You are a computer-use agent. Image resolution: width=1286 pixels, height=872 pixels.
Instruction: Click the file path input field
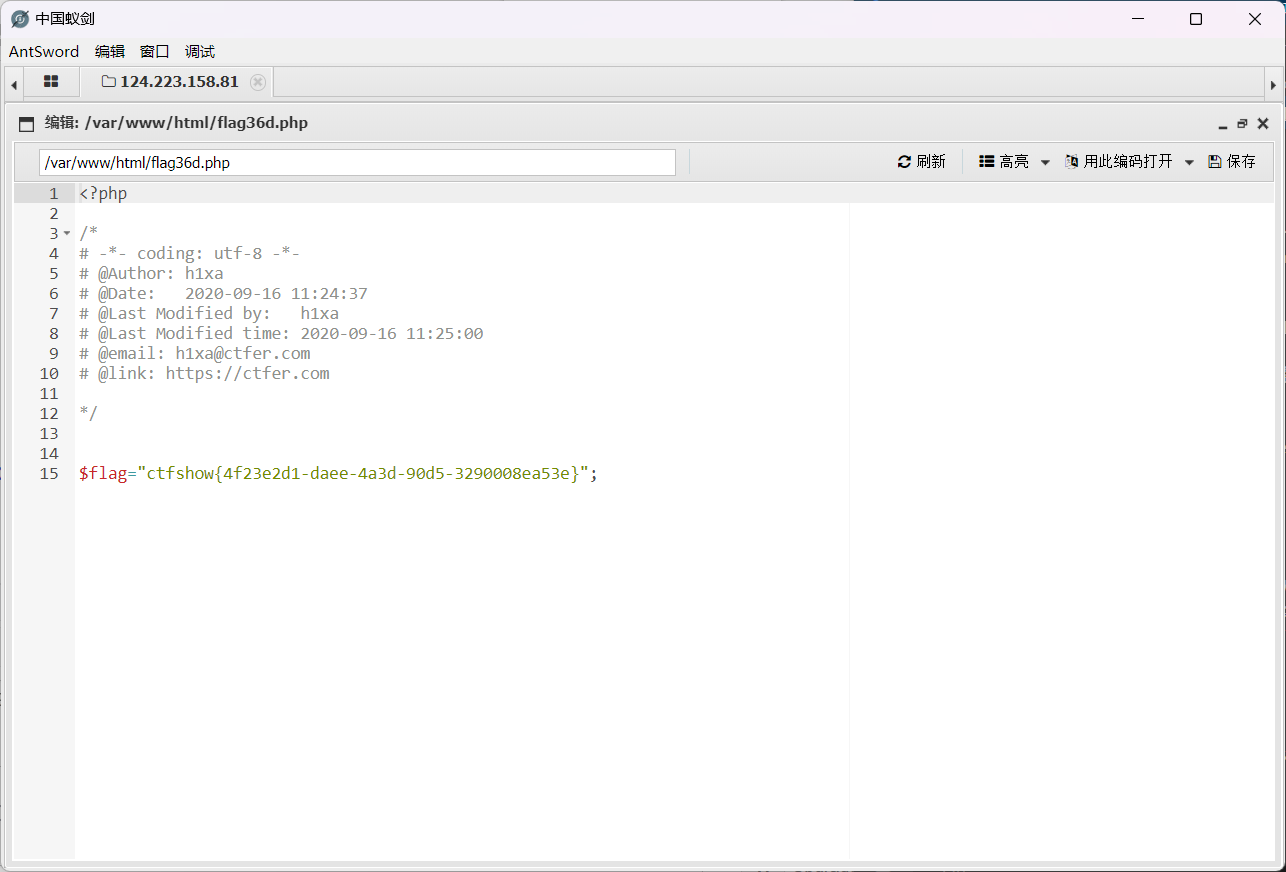pyautogui.click(x=357, y=162)
